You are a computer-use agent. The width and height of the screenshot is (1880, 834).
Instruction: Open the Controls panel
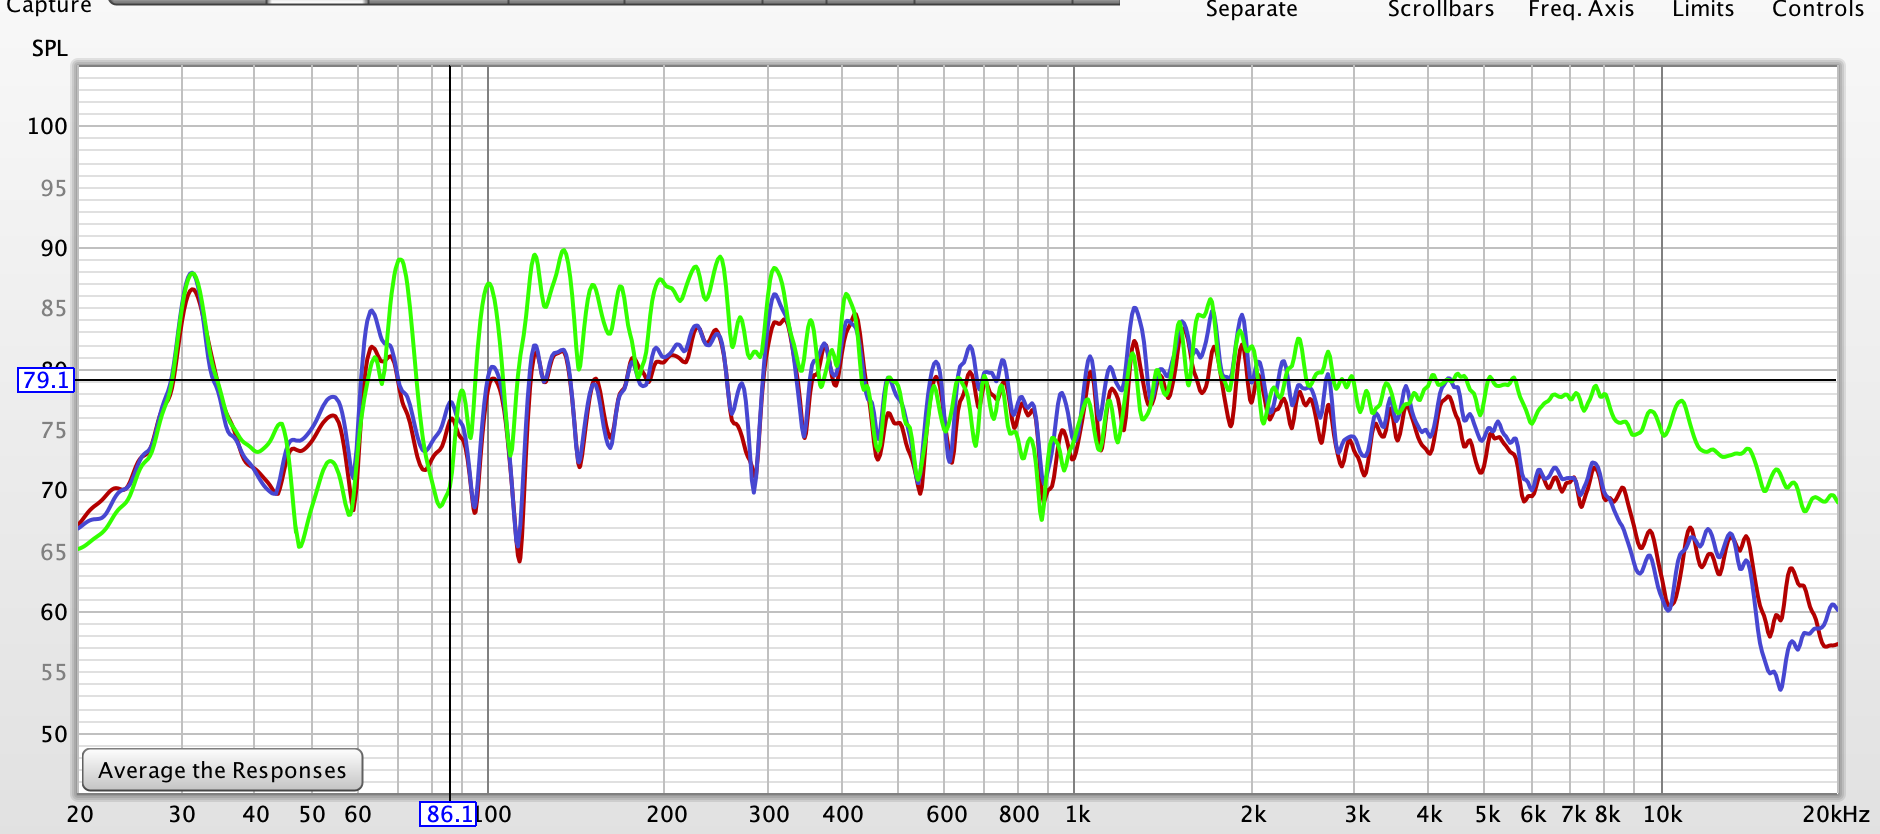(x=1817, y=9)
